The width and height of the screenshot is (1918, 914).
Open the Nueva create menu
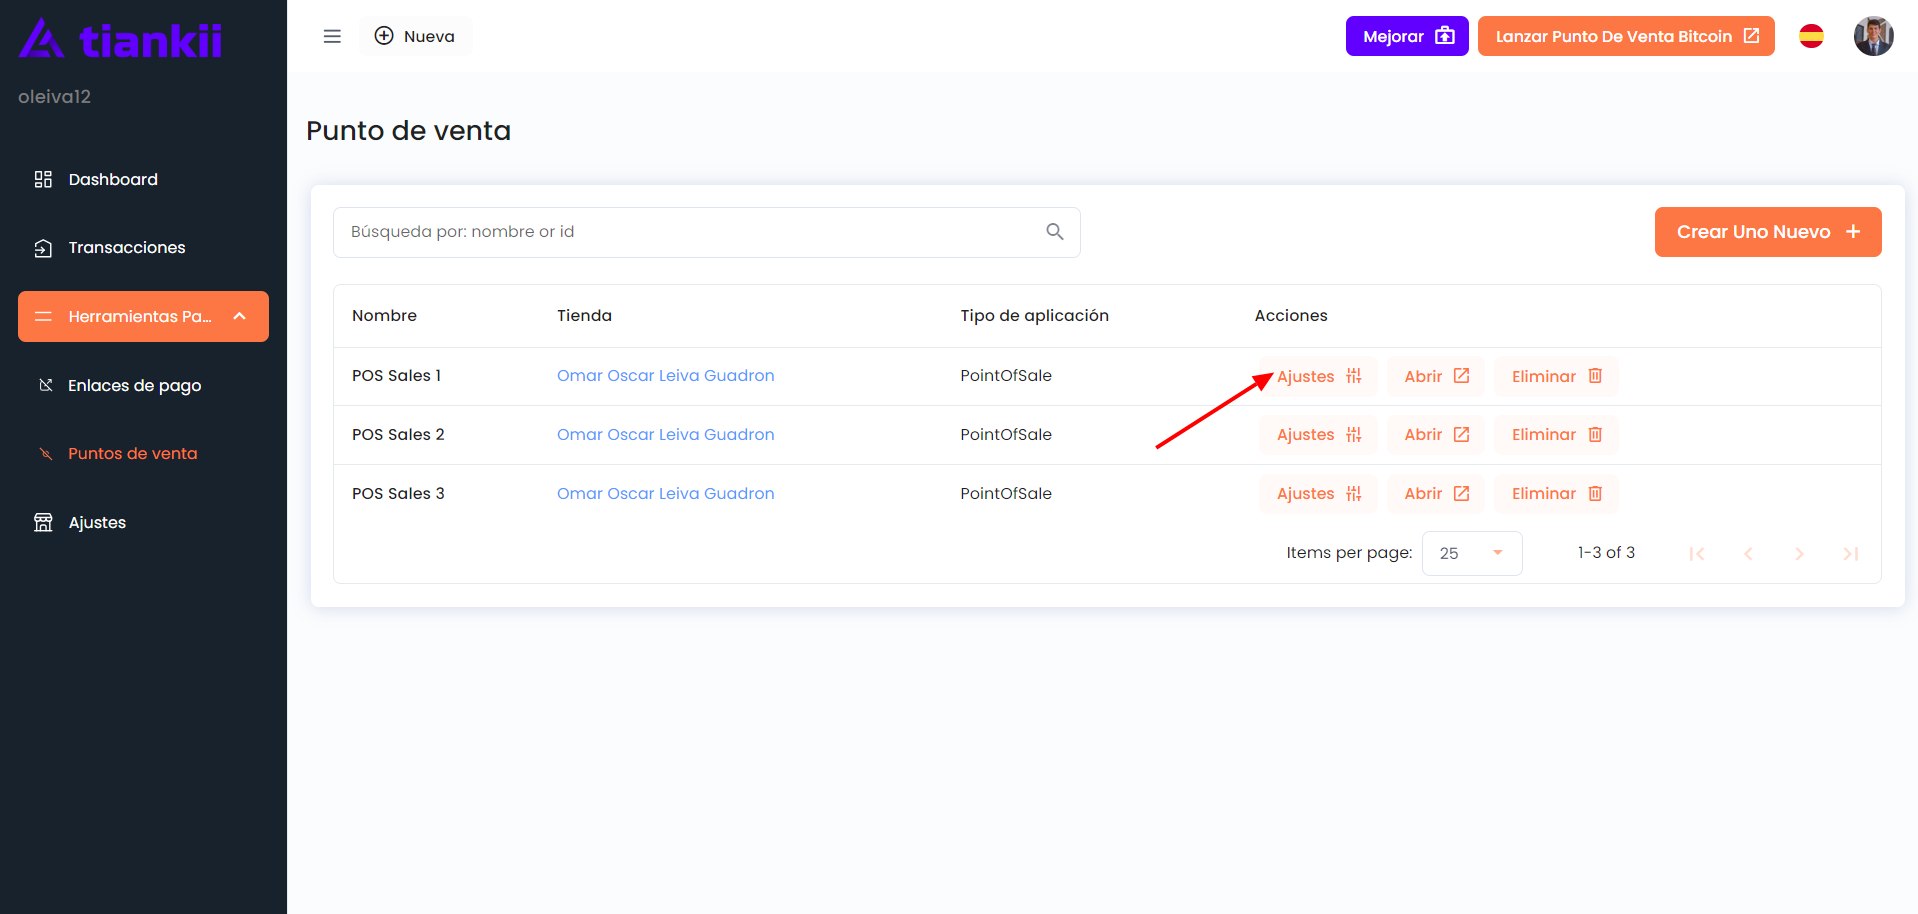click(x=415, y=36)
